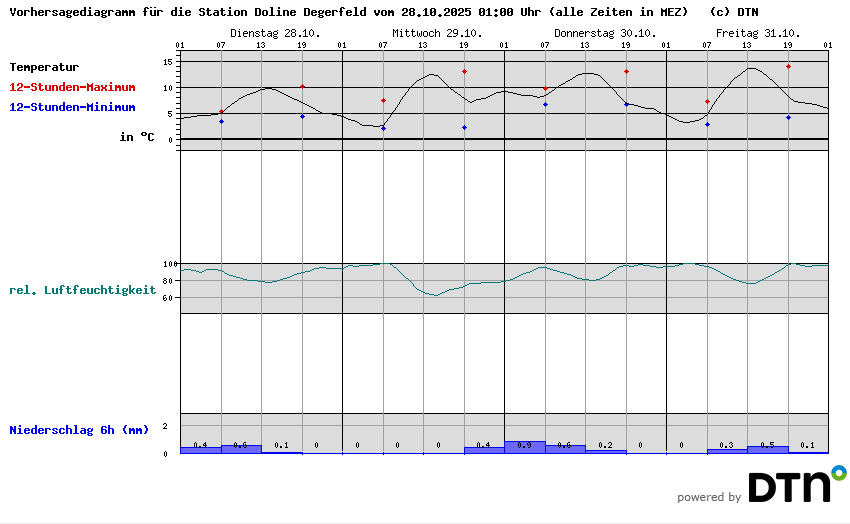Click the red maximum marker on Friday at 19
Viewport: 850px width, 524px height.
tap(788, 66)
